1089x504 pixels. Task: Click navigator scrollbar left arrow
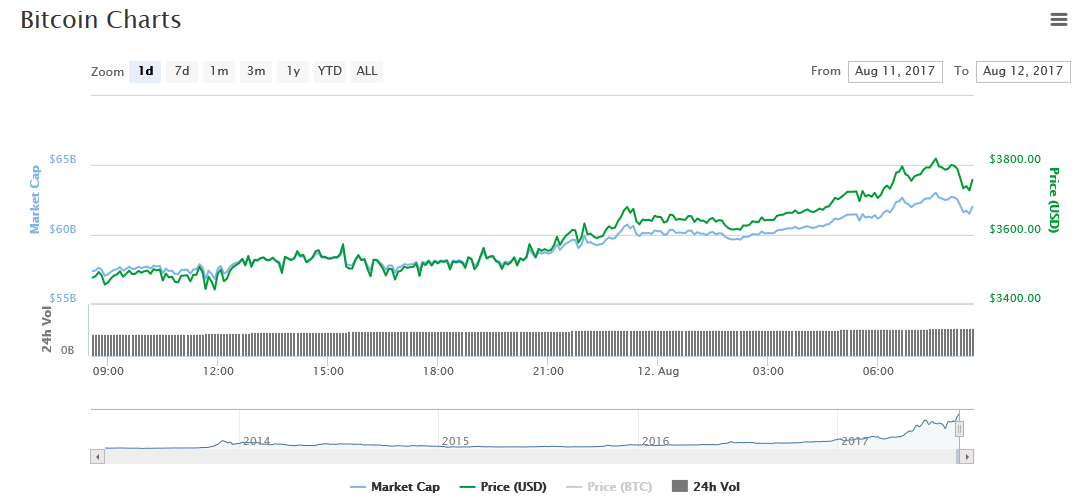97,457
